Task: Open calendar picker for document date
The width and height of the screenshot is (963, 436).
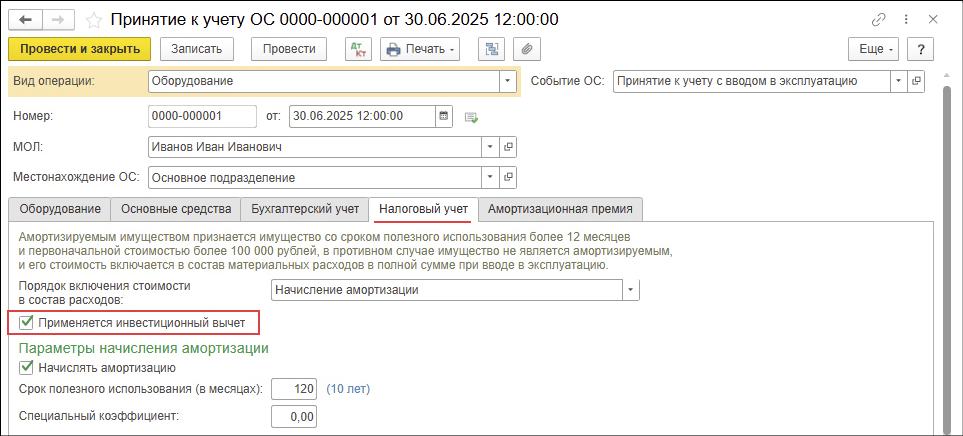Action: [444, 115]
